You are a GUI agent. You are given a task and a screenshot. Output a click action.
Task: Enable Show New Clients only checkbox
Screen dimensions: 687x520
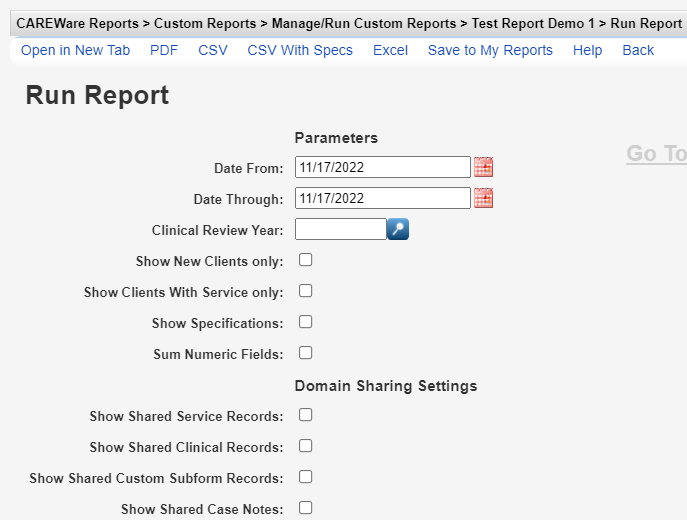point(306,260)
